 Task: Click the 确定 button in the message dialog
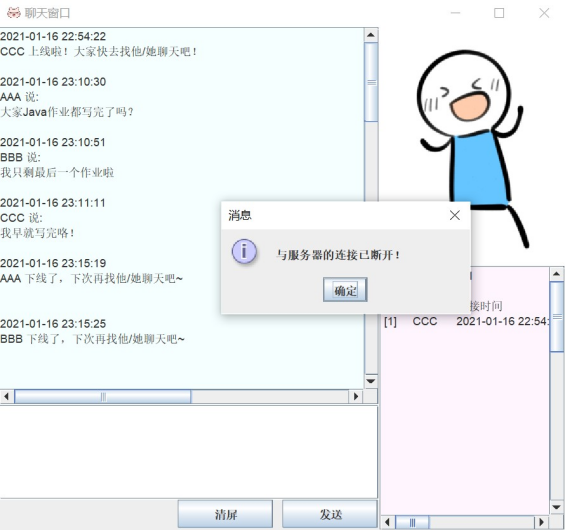345,290
